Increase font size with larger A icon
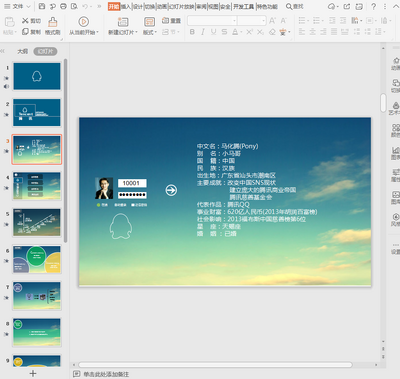The height and width of the screenshot is (379, 400). tap(272, 21)
